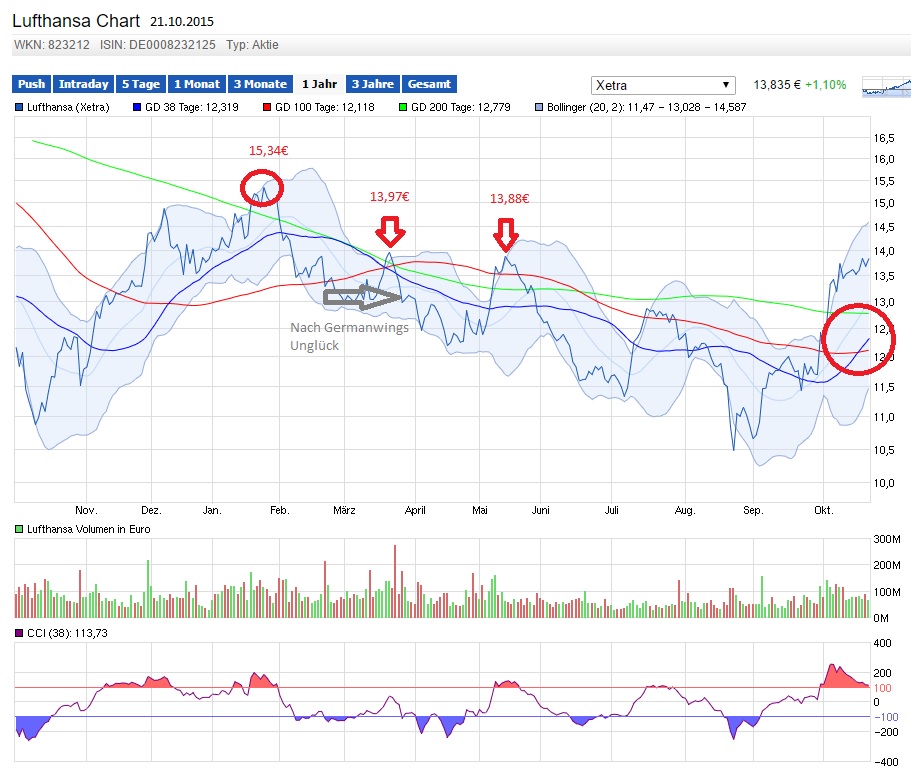Click the date 21.10.2015
This screenshot has width=911, height=776.
tap(182, 22)
